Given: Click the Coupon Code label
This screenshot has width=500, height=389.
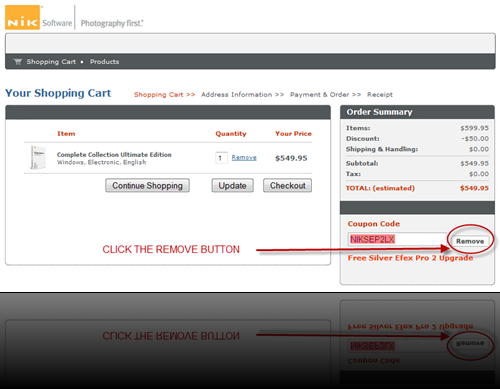Looking at the screenshot, I should coord(374,224).
